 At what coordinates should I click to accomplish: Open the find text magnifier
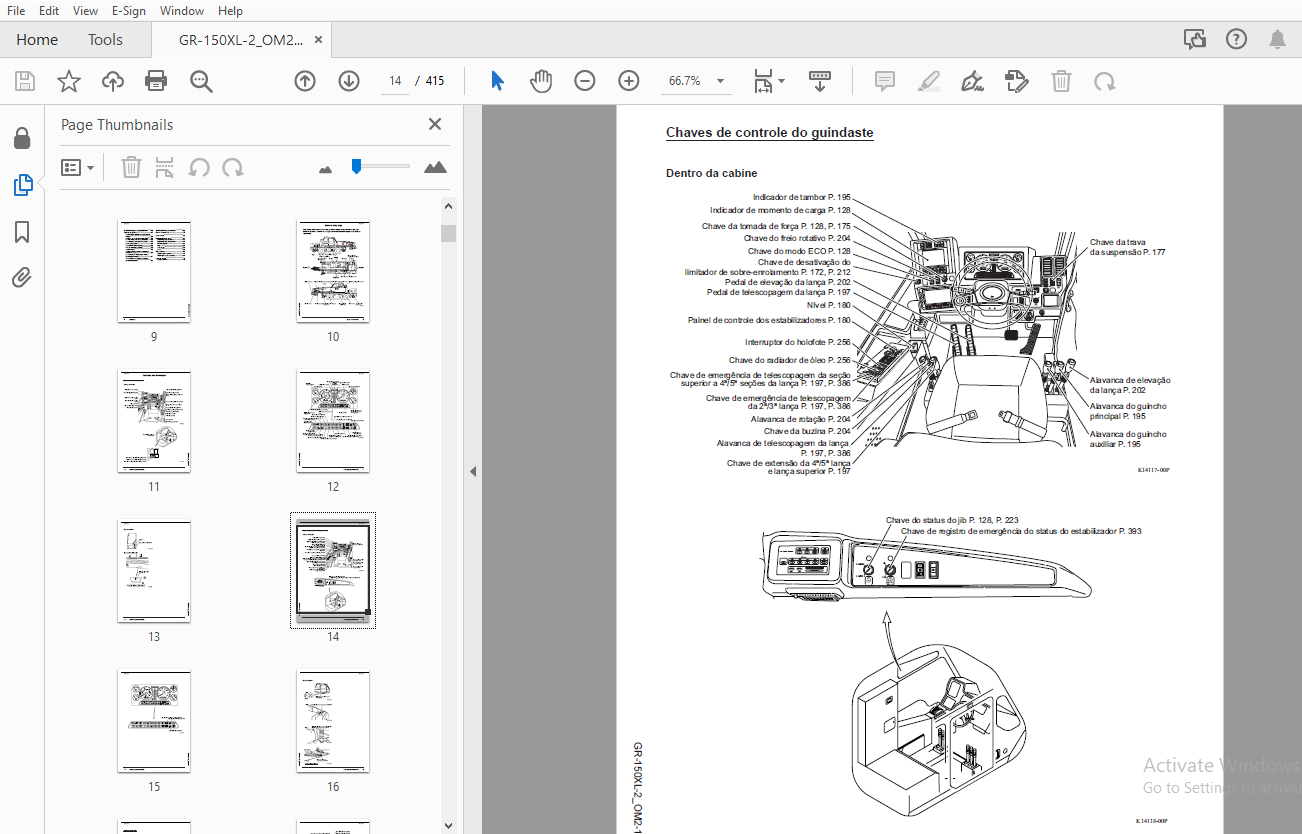(x=202, y=81)
